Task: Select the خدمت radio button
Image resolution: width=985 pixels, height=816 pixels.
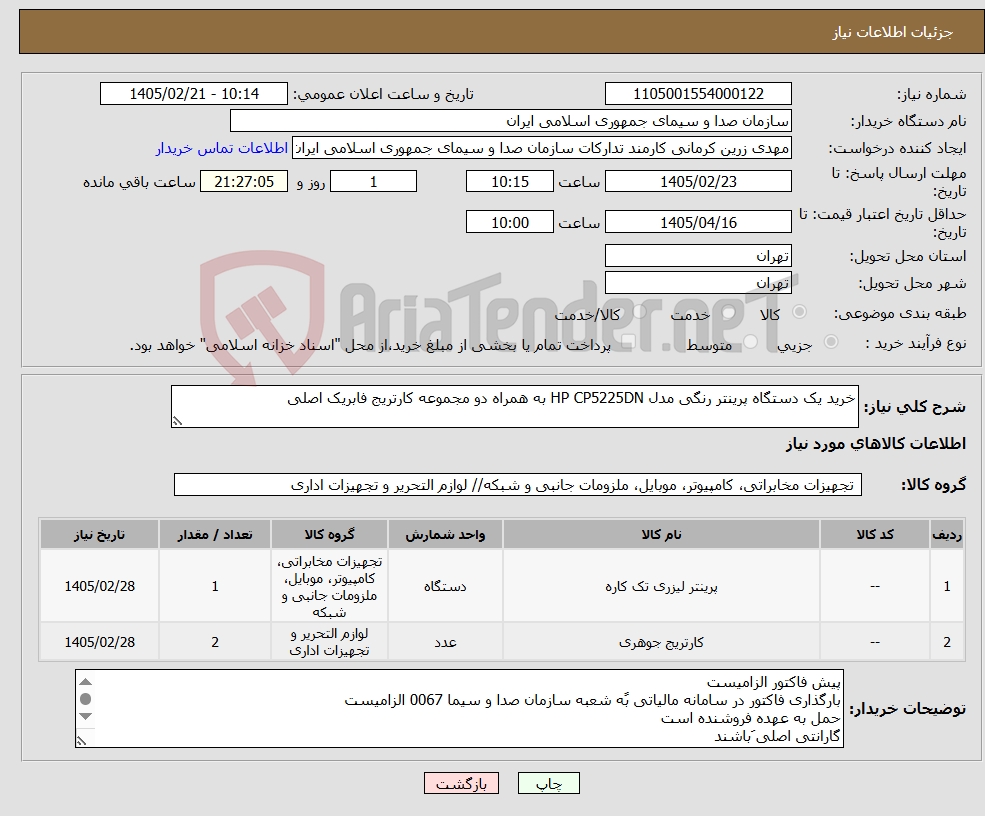Action: (x=729, y=312)
